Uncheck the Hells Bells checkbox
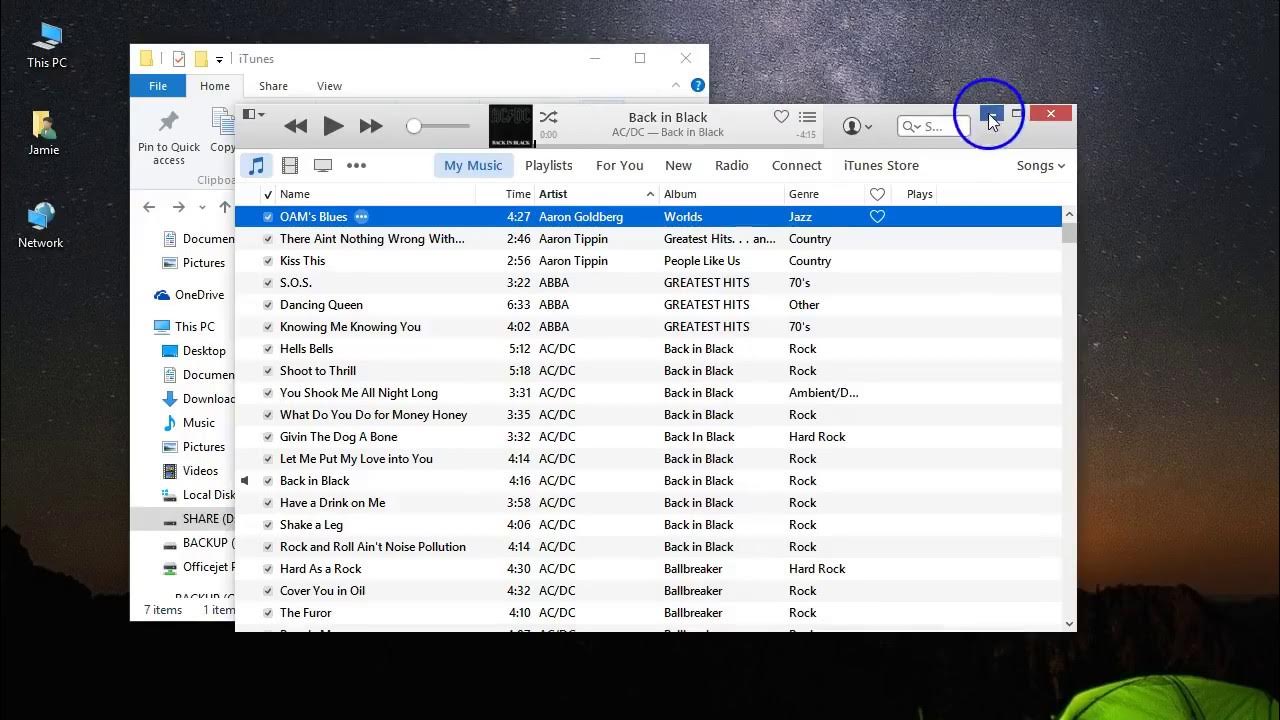The height and width of the screenshot is (720, 1280). (x=267, y=349)
